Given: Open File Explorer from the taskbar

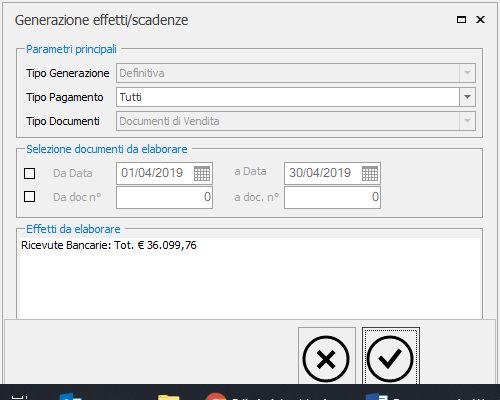Looking at the screenshot, I should [169, 397].
